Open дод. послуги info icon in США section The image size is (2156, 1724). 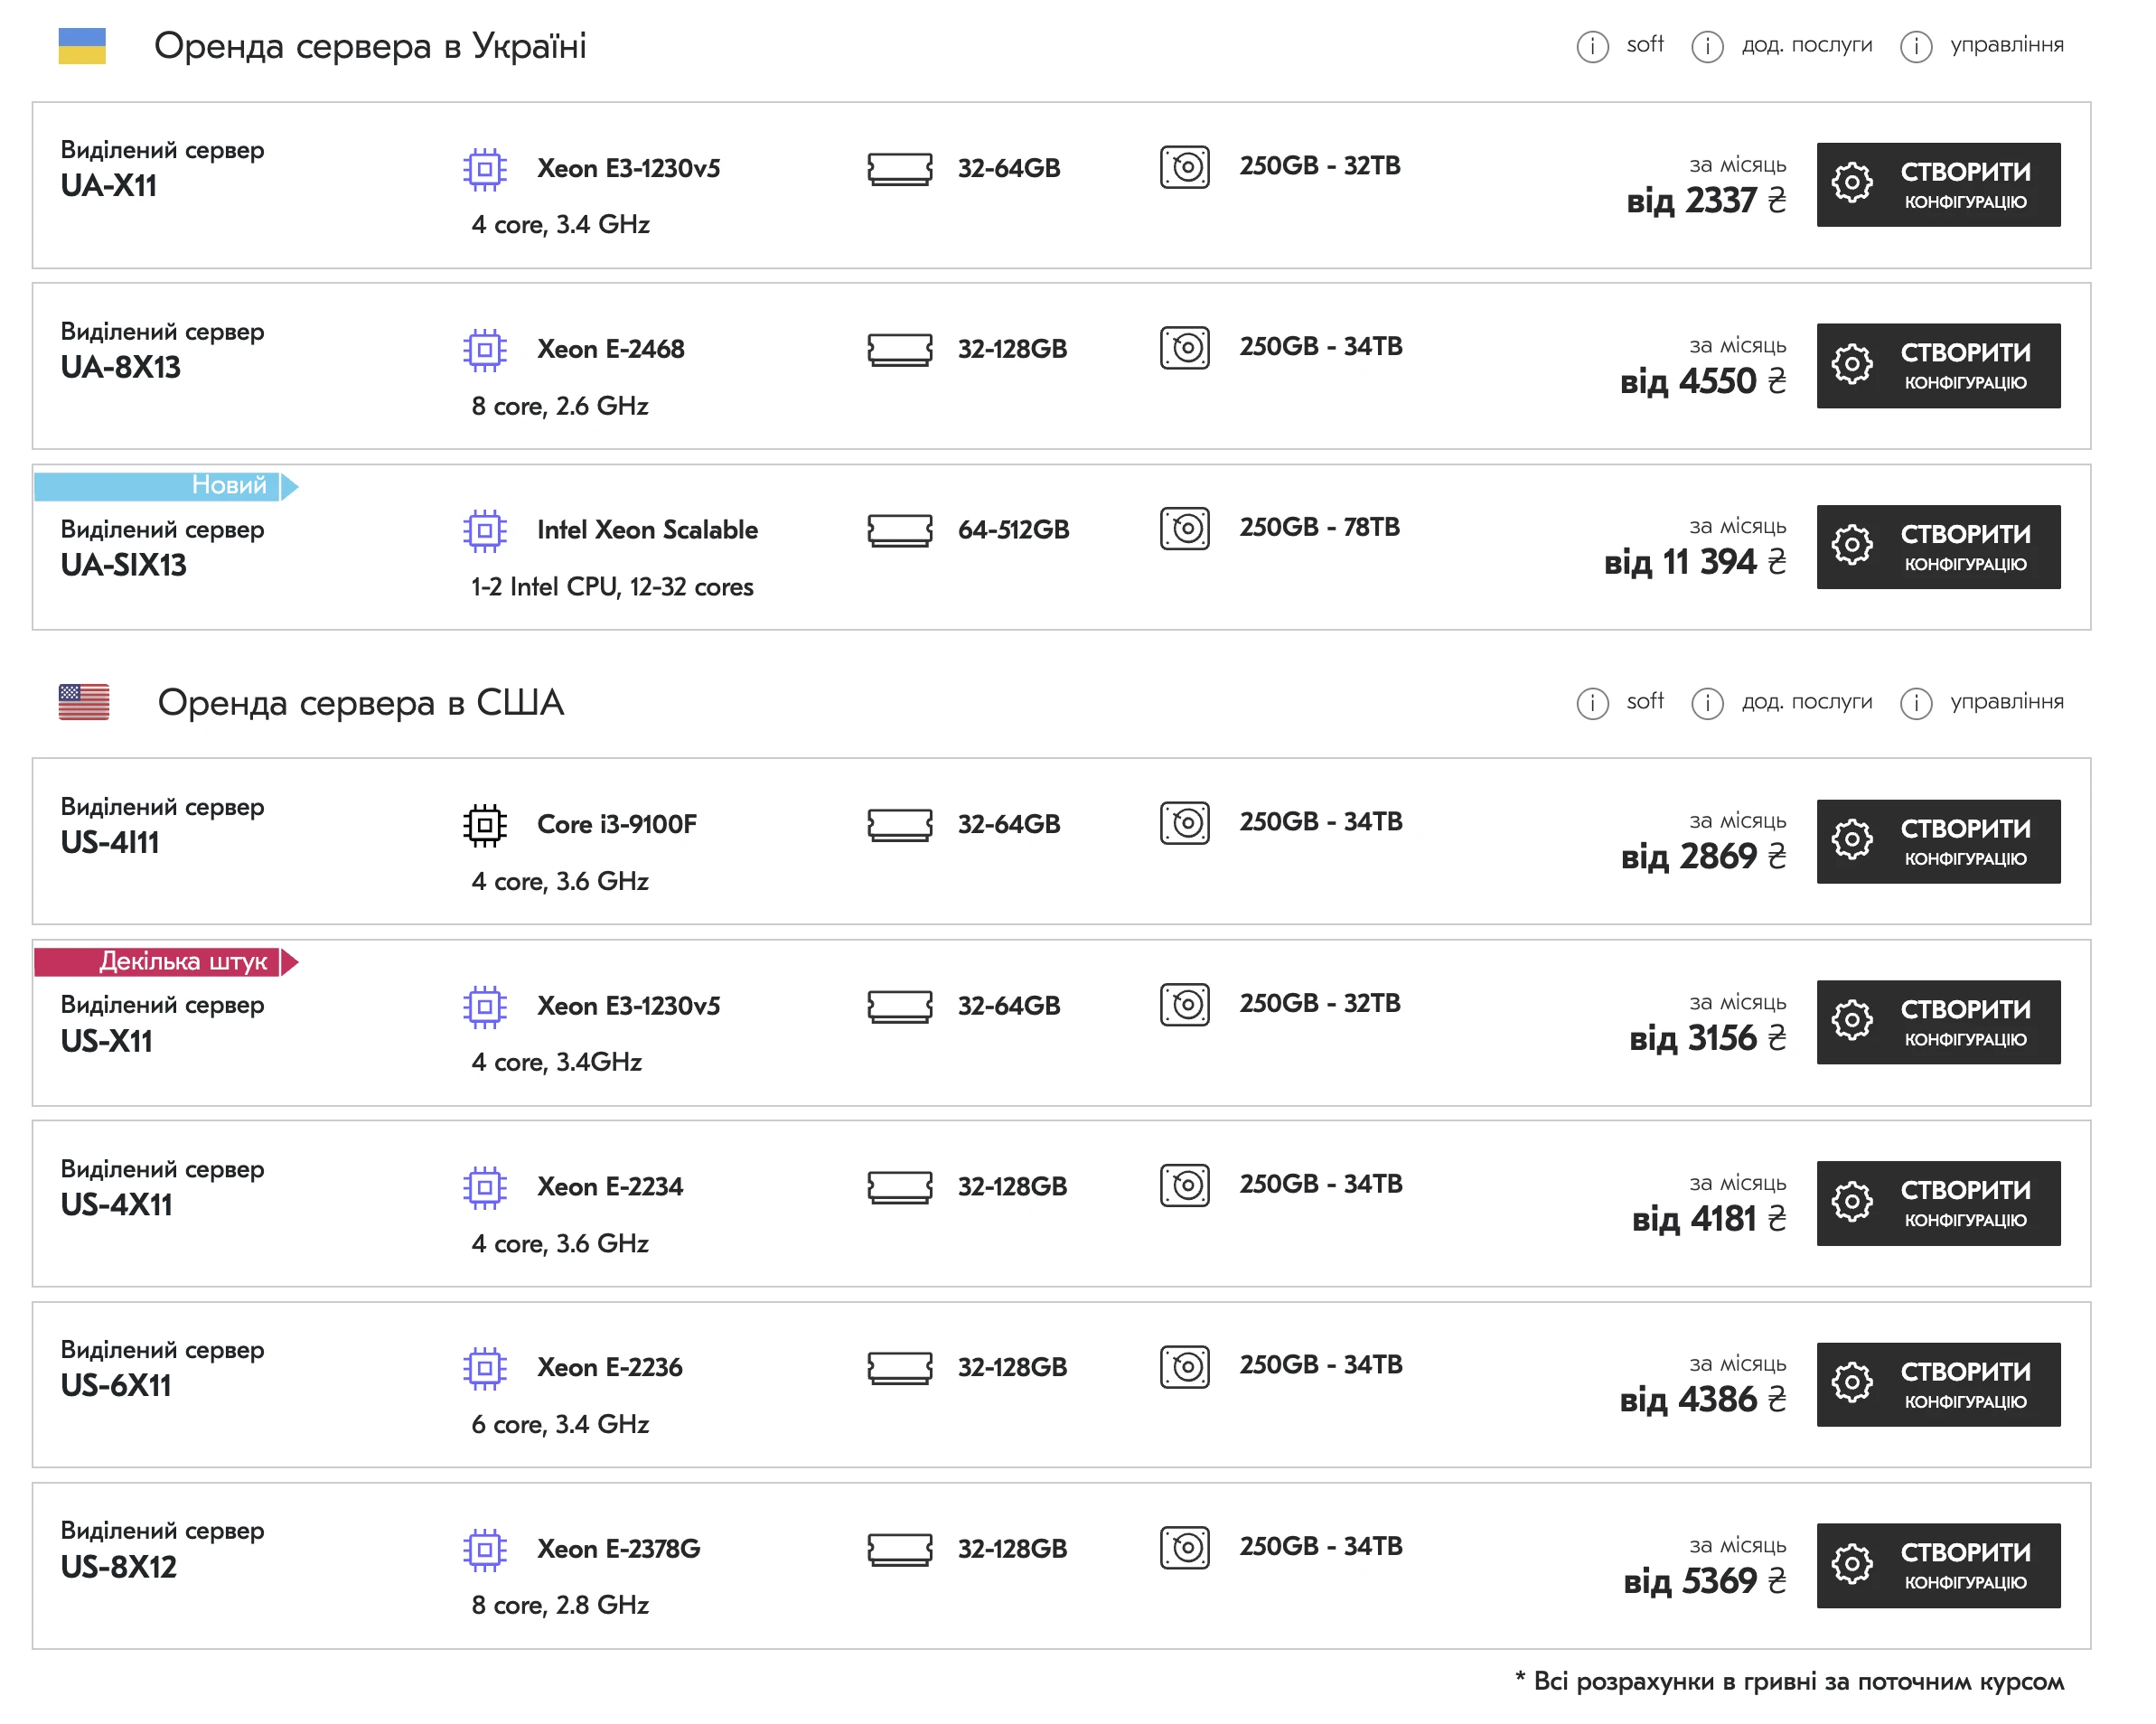tap(1707, 703)
